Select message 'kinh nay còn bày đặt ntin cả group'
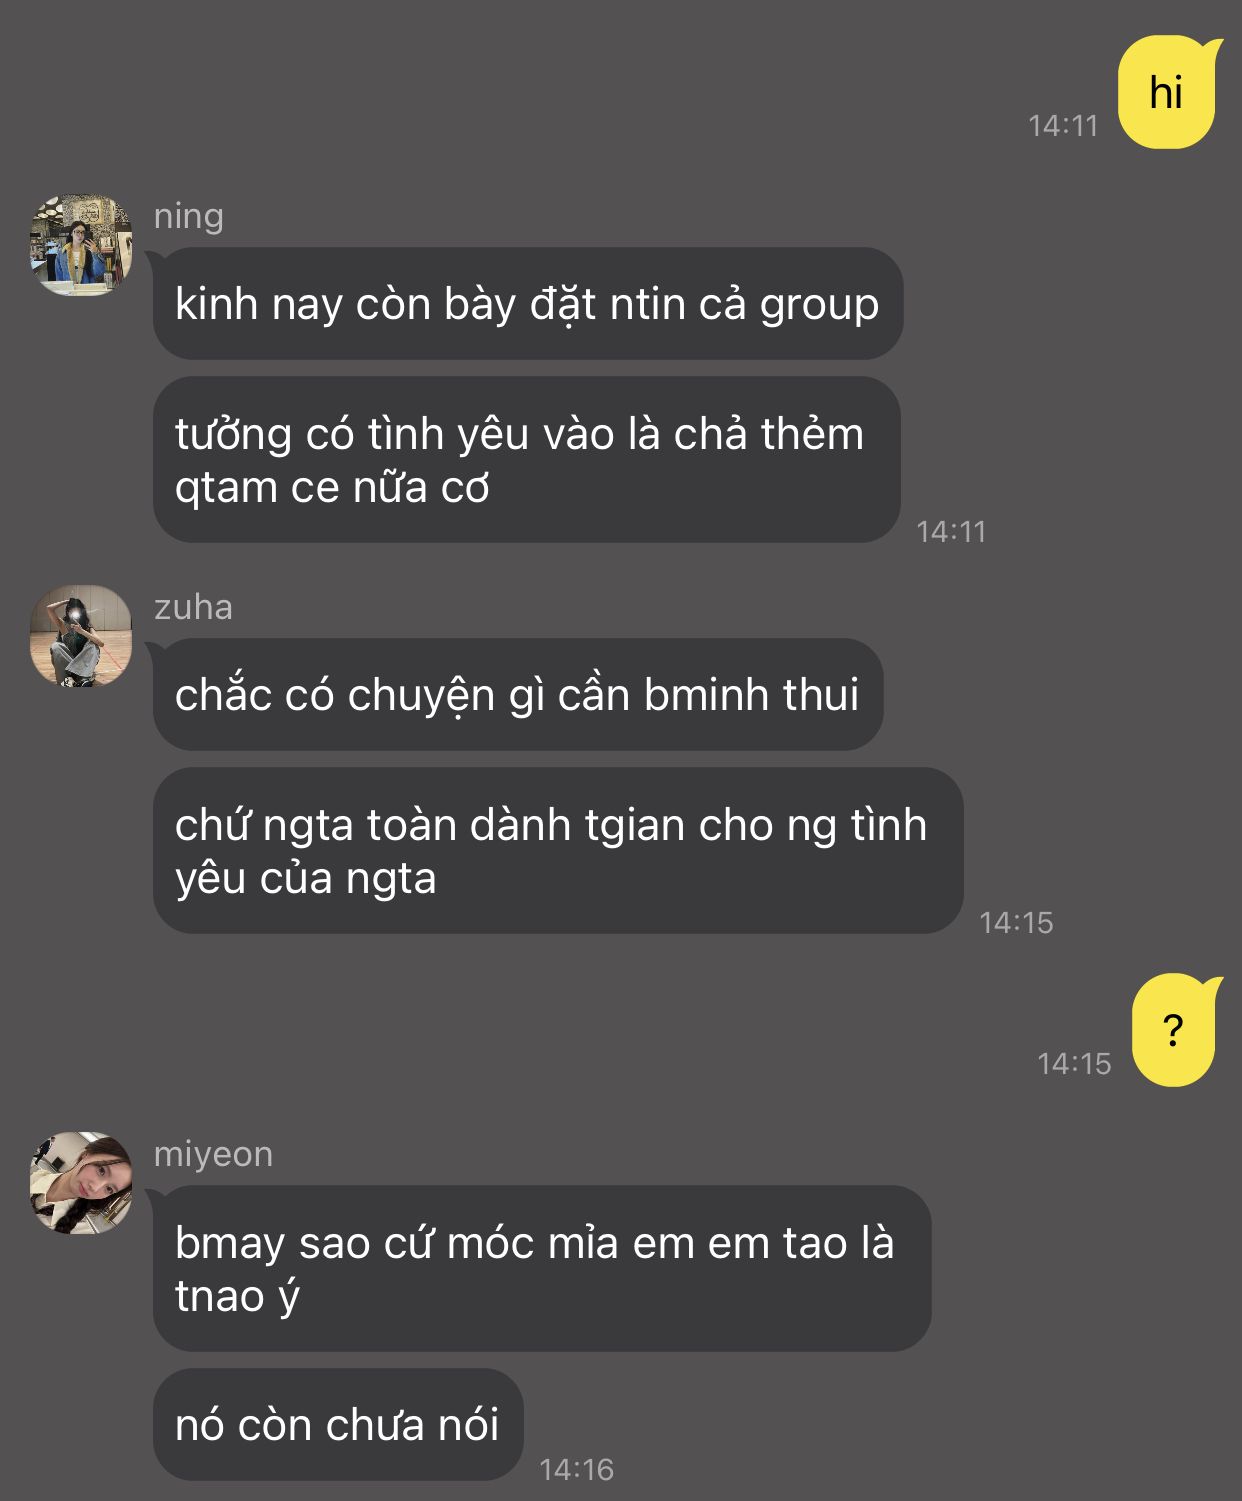 point(527,304)
